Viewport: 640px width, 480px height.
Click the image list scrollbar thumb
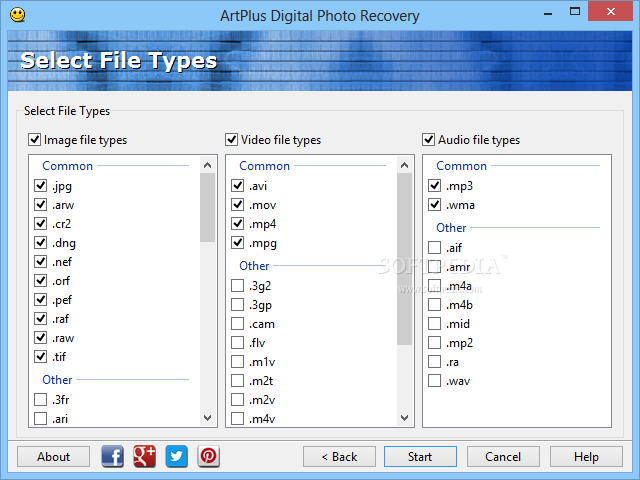tap(207, 207)
